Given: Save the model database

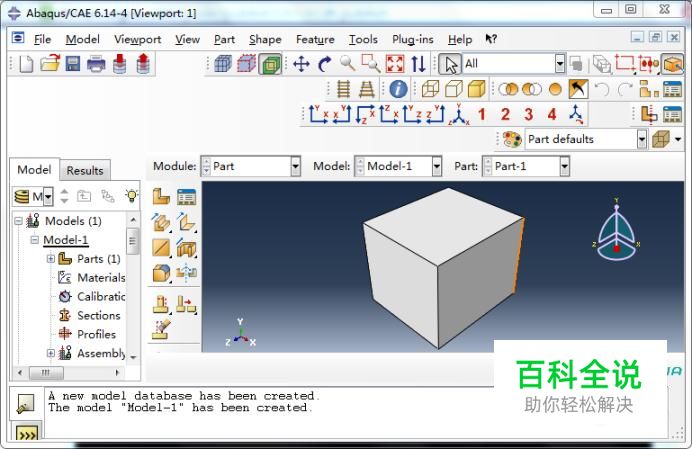Looking at the screenshot, I should point(73,64).
